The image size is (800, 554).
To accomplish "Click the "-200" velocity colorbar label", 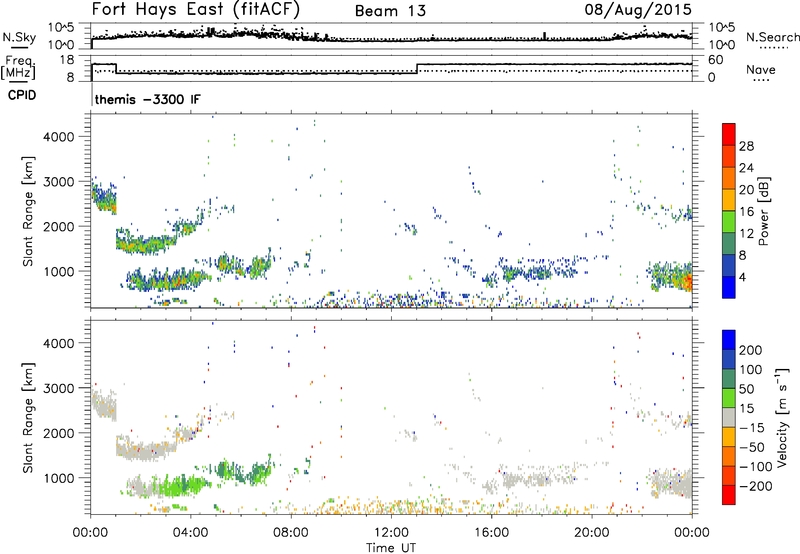I will point(755,486).
